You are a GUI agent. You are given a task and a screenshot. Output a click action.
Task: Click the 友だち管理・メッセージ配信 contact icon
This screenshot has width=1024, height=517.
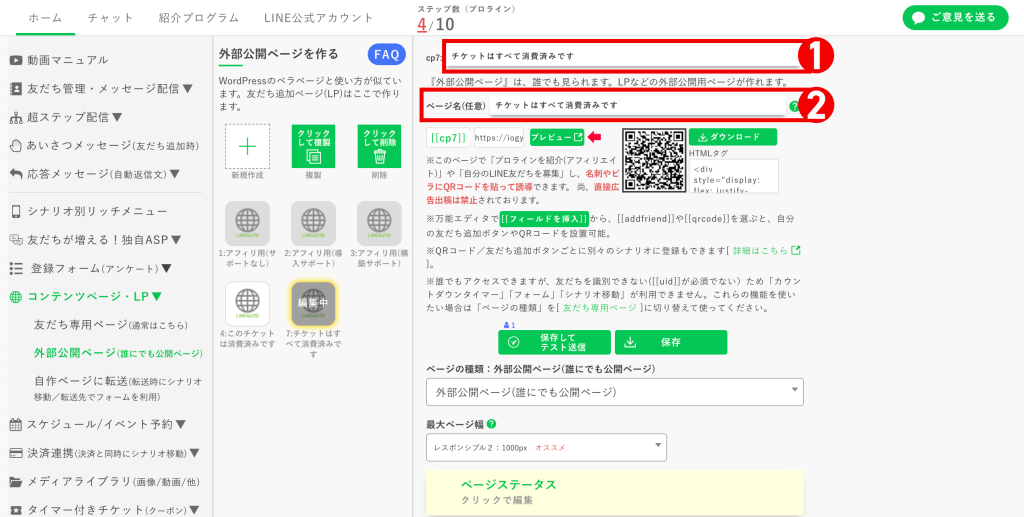click(16, 89)
